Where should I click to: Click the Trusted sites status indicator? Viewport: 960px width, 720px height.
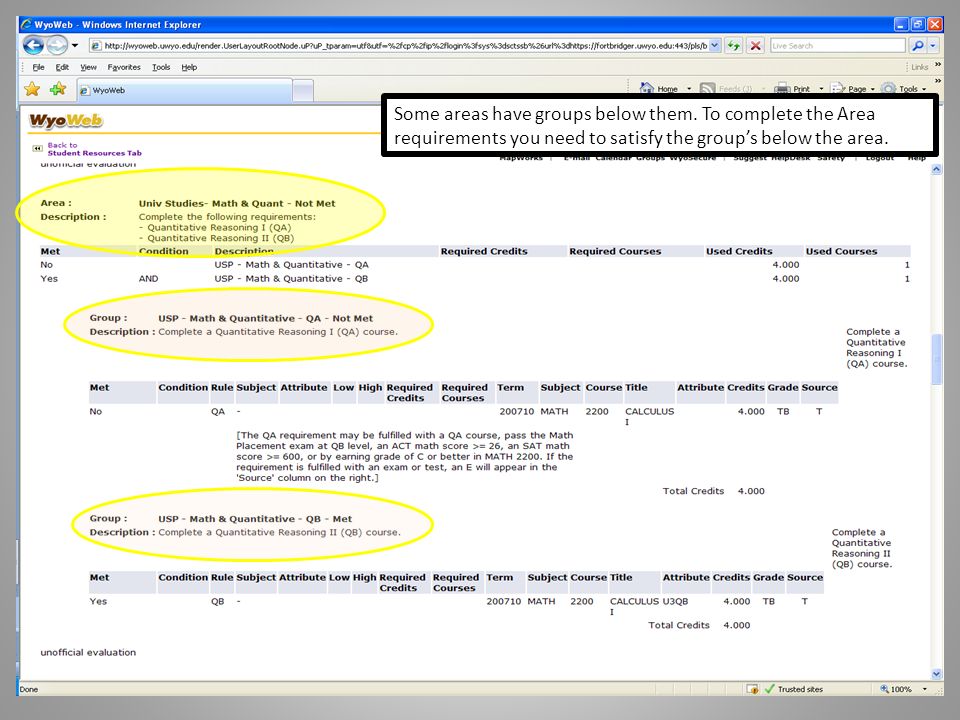(793, 689)
